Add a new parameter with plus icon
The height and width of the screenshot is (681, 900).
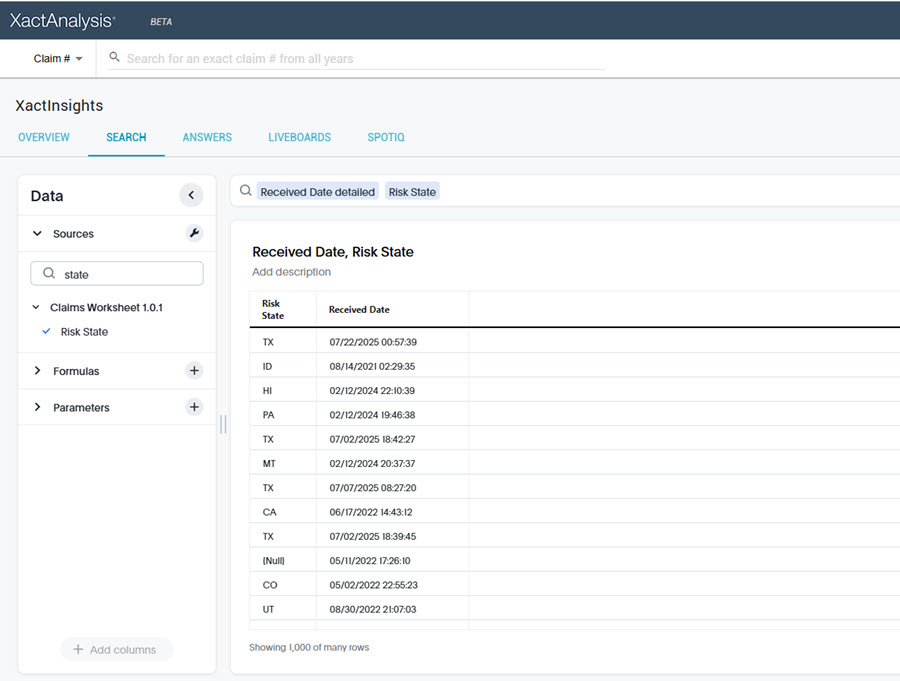point(194,407)
